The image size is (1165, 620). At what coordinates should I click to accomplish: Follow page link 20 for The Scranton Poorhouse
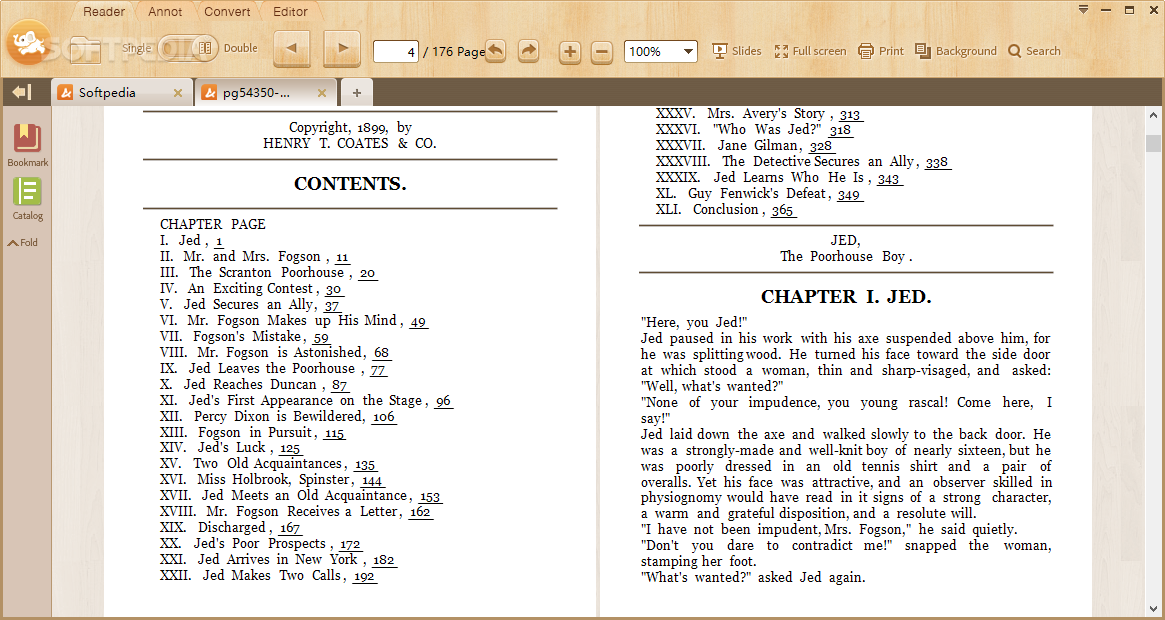(x=367, y=274)
